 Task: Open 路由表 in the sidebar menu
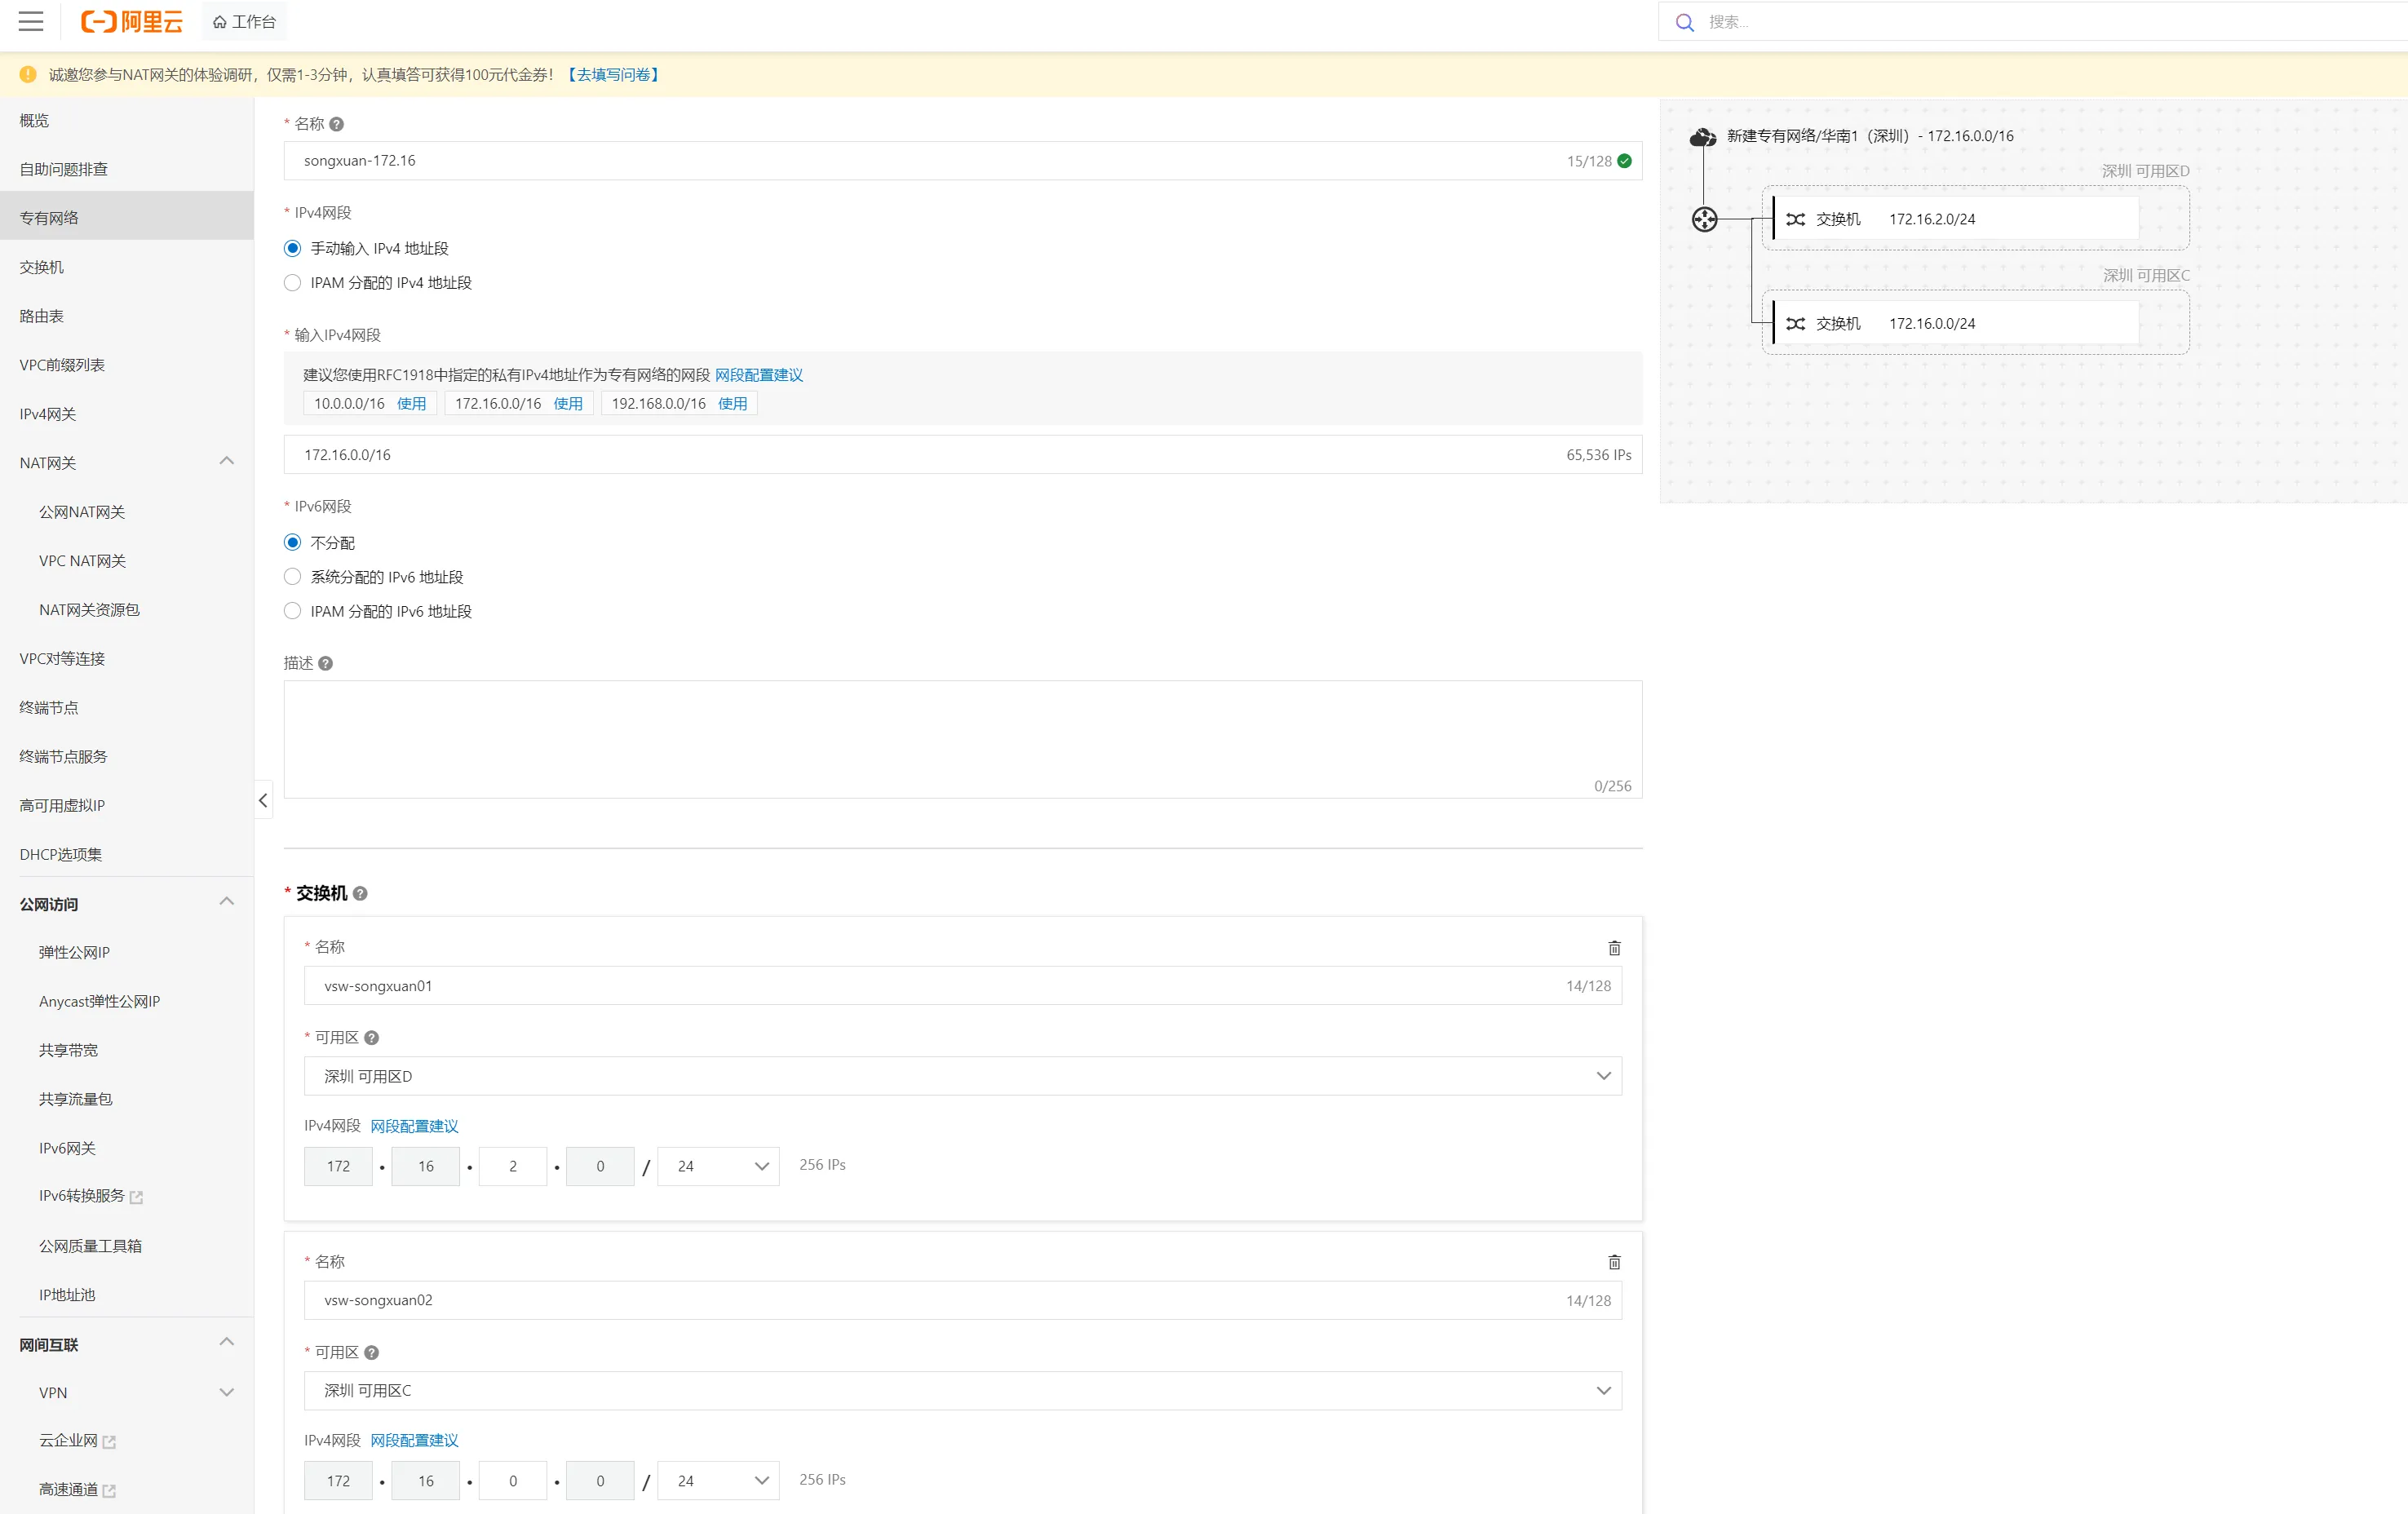(42, 316)
